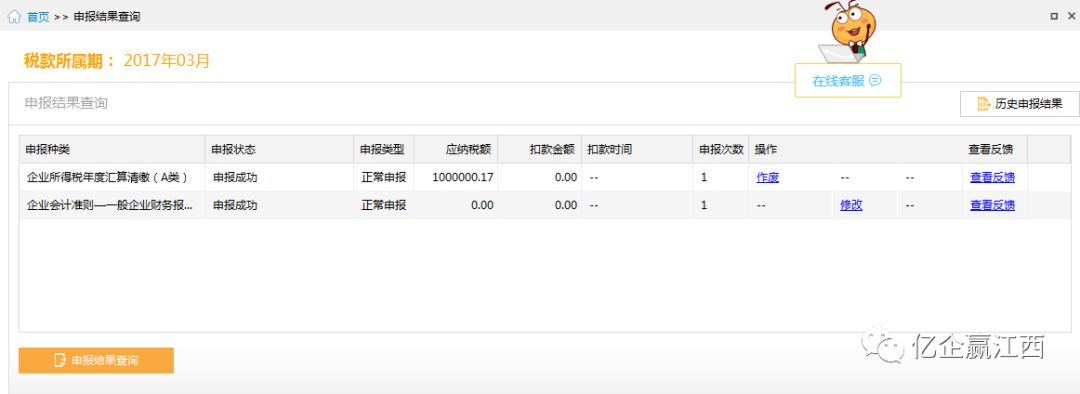The width and height of the screenshot is (1080, 394).
Task: Click the chat bubble icon beside 在线客服
Action: click(x=875, y=81)
